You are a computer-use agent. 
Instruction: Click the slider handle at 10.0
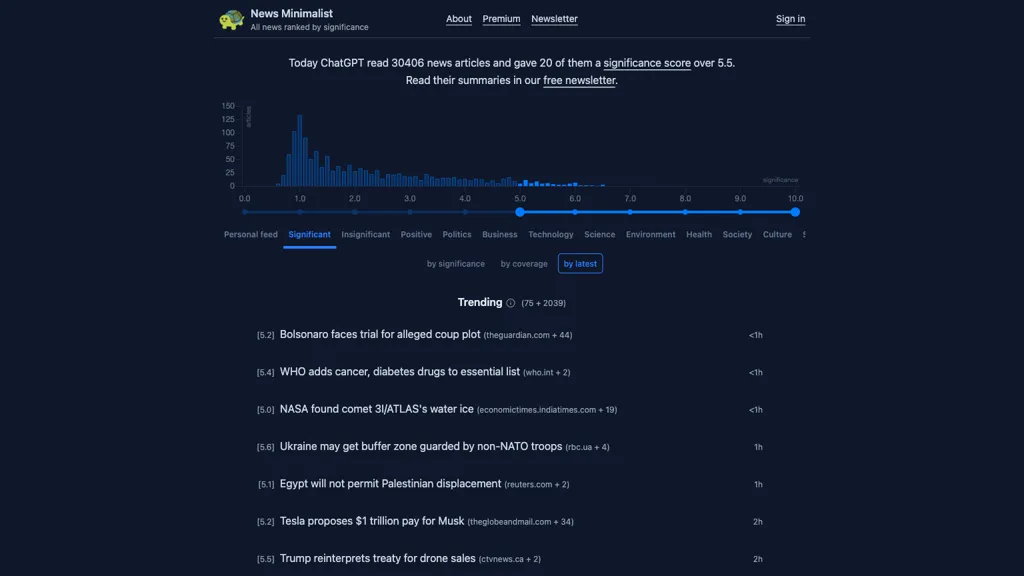point(795,212)
